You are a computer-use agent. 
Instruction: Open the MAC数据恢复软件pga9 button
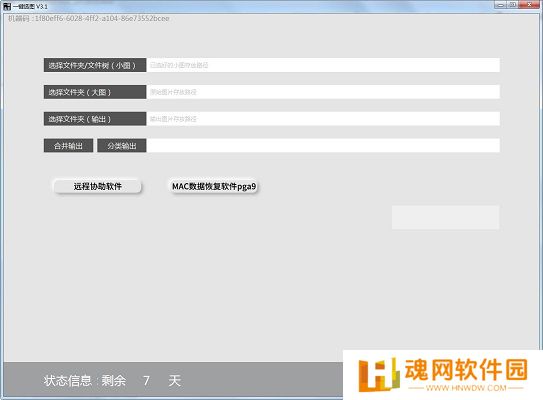(214, 186)
